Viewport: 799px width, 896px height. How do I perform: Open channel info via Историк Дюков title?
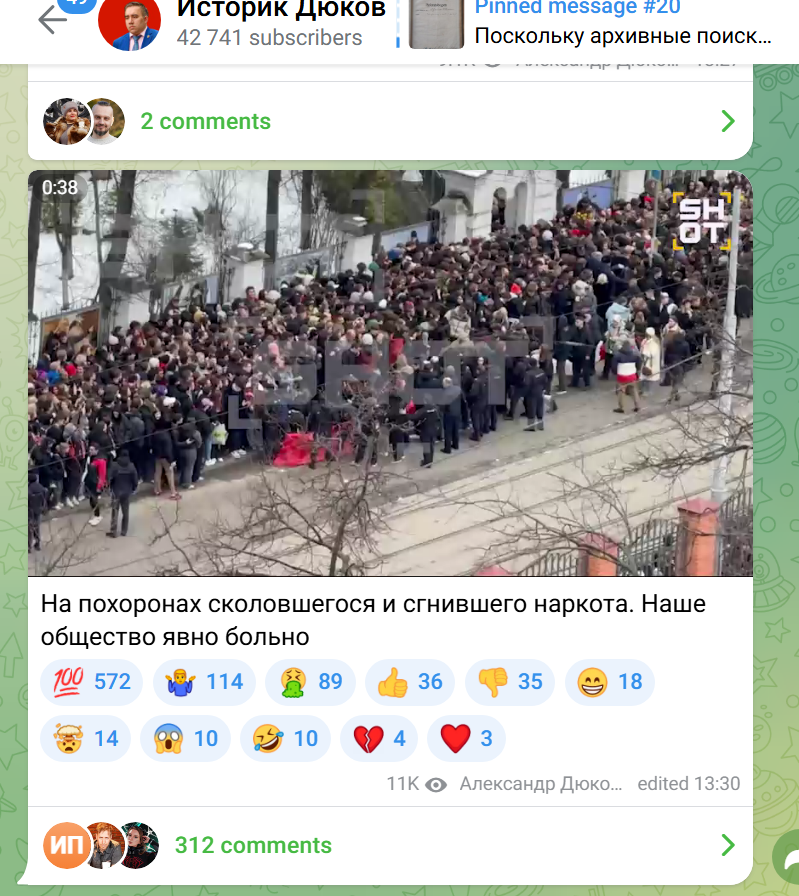(281, 9)
